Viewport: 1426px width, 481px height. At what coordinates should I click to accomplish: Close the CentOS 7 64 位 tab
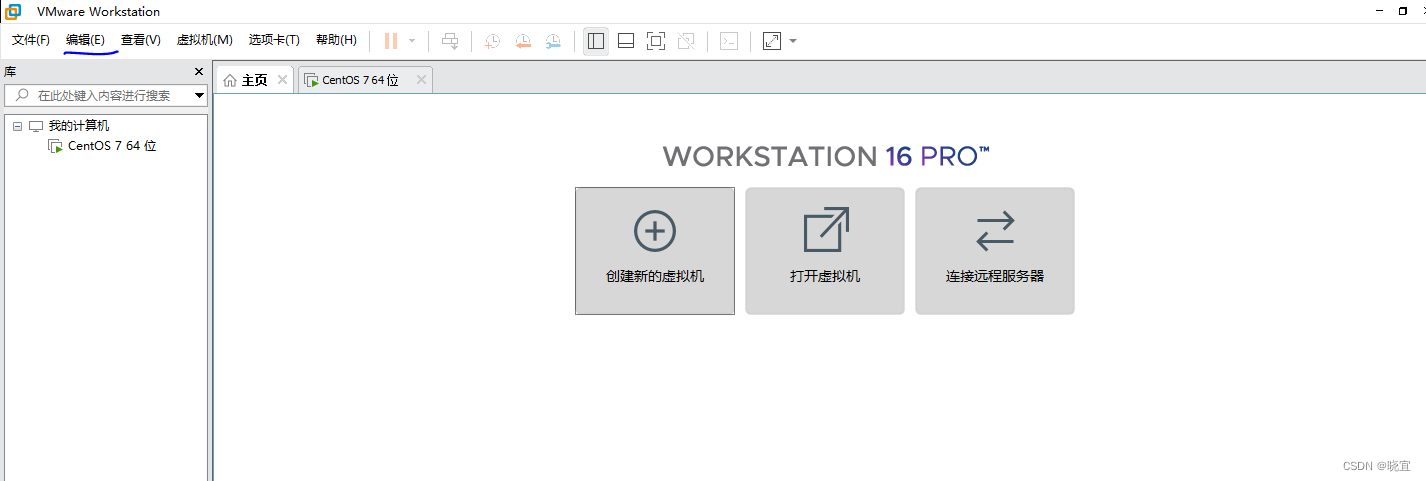[421, 80]
